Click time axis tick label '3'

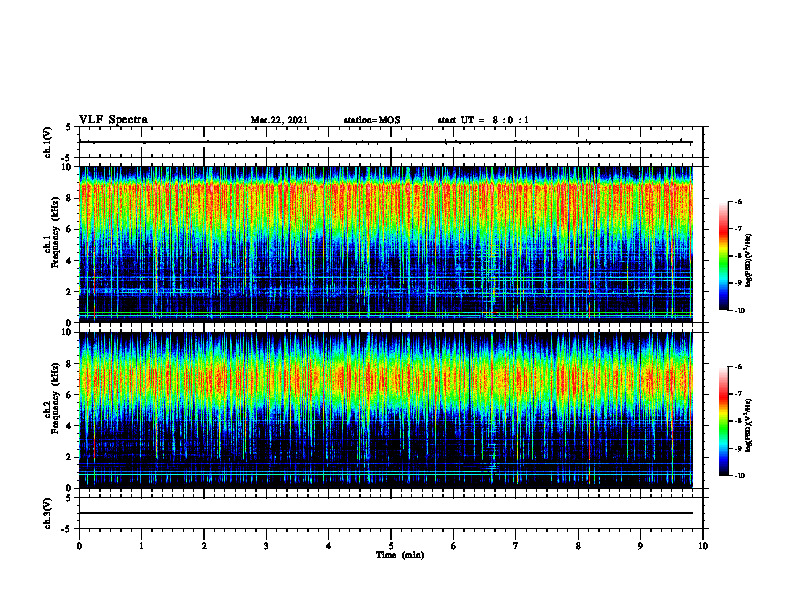tap(266, 546)
